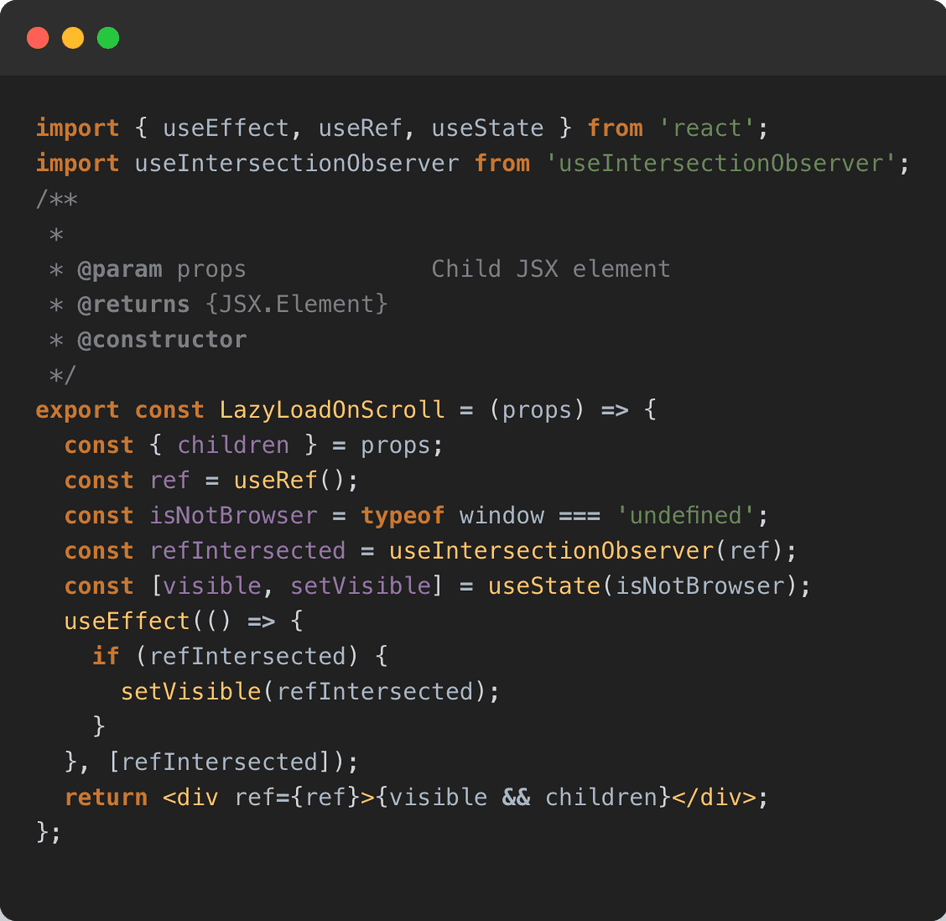The image size is (946, 921).
Task: Click the typeof keyword
Action: point(402,516)
